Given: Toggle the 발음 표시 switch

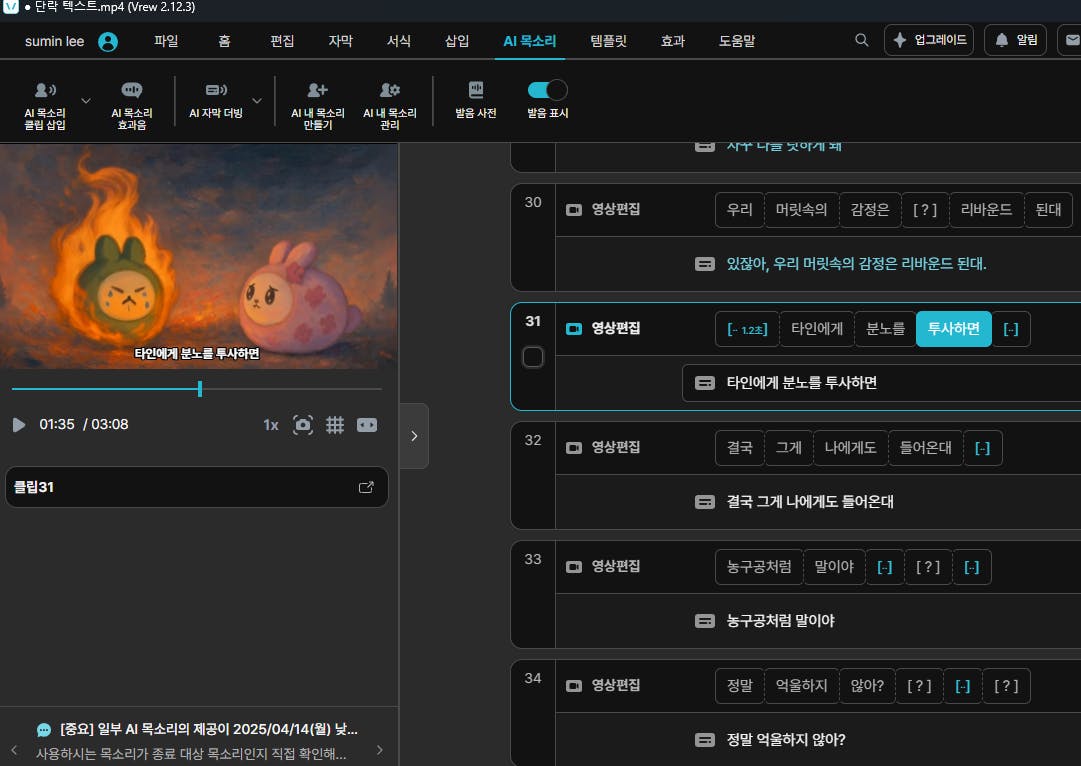Looking at the screenshot, I should (x=547, y=90).
